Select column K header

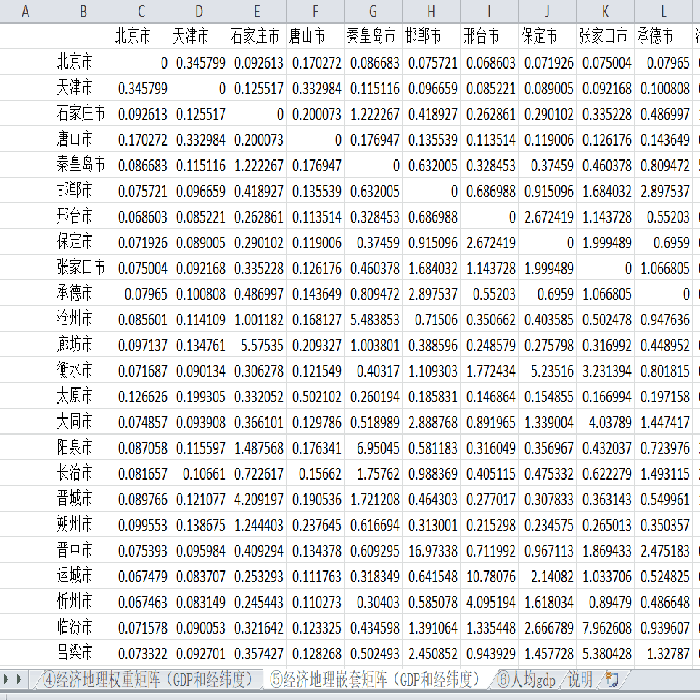[x=605, y=11]
